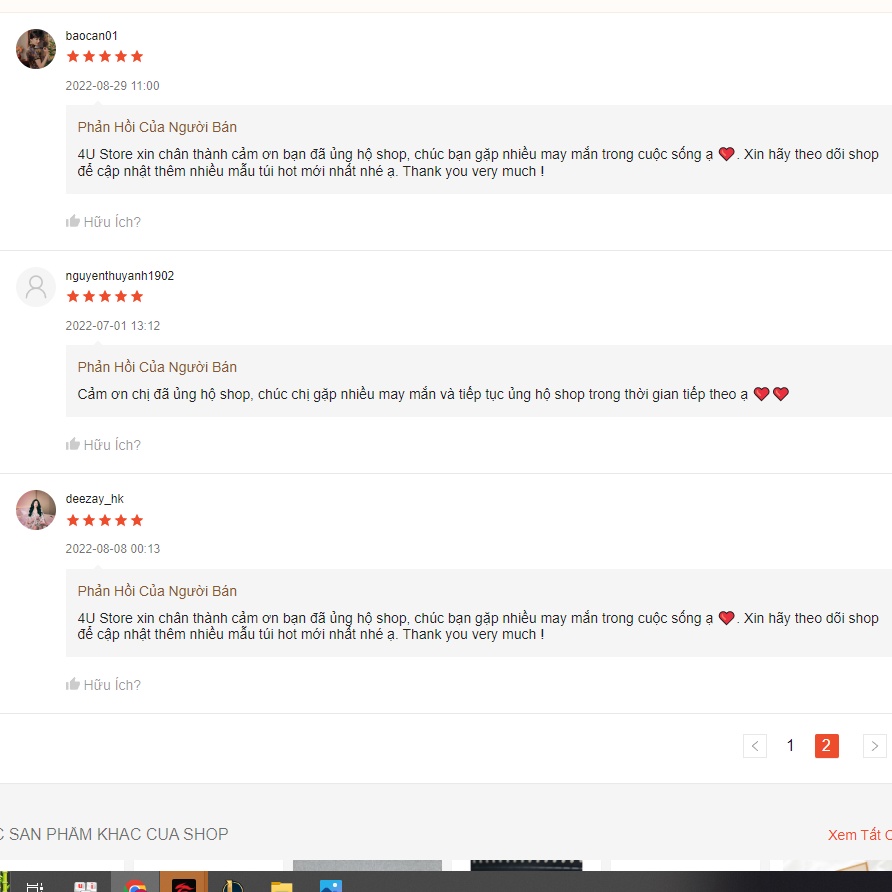Open Garena app in taskbar
892x892 pixels.
(x=184, y=885)
